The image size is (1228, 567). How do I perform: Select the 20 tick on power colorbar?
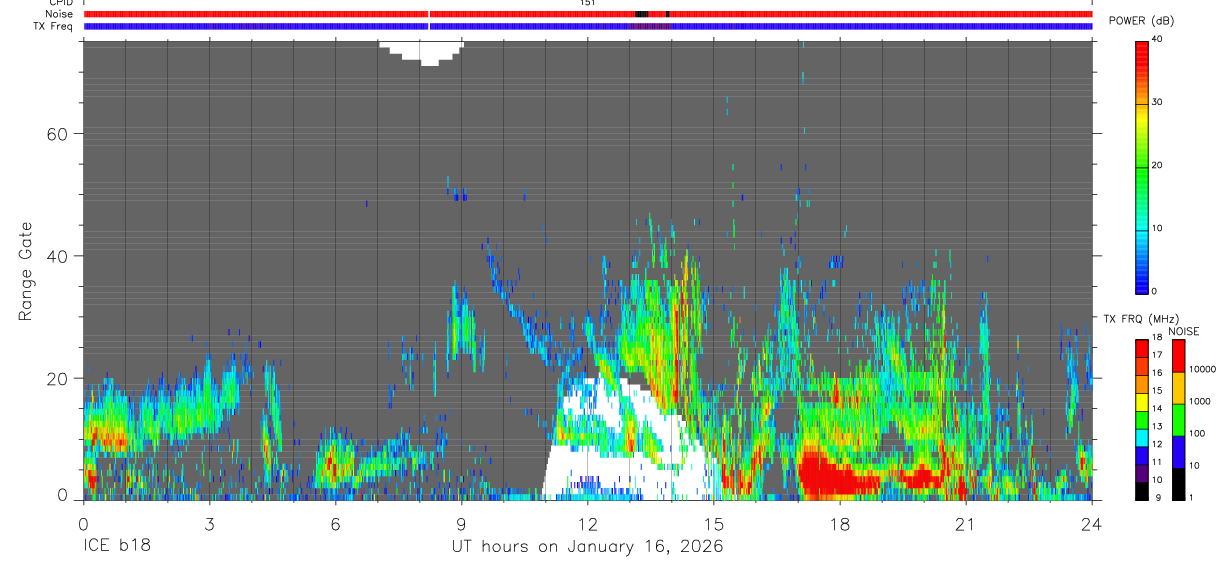pos(1157,165)
